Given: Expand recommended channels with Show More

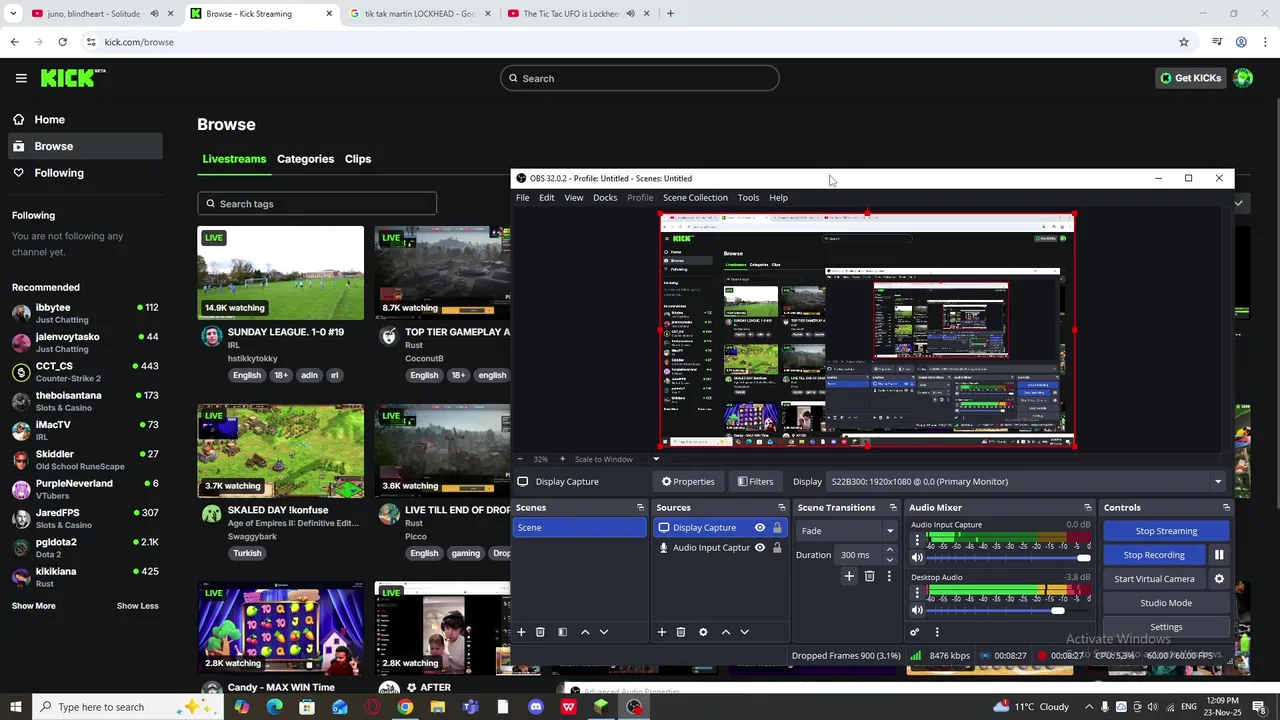Looking at the screenshot, I should [34, 606].
